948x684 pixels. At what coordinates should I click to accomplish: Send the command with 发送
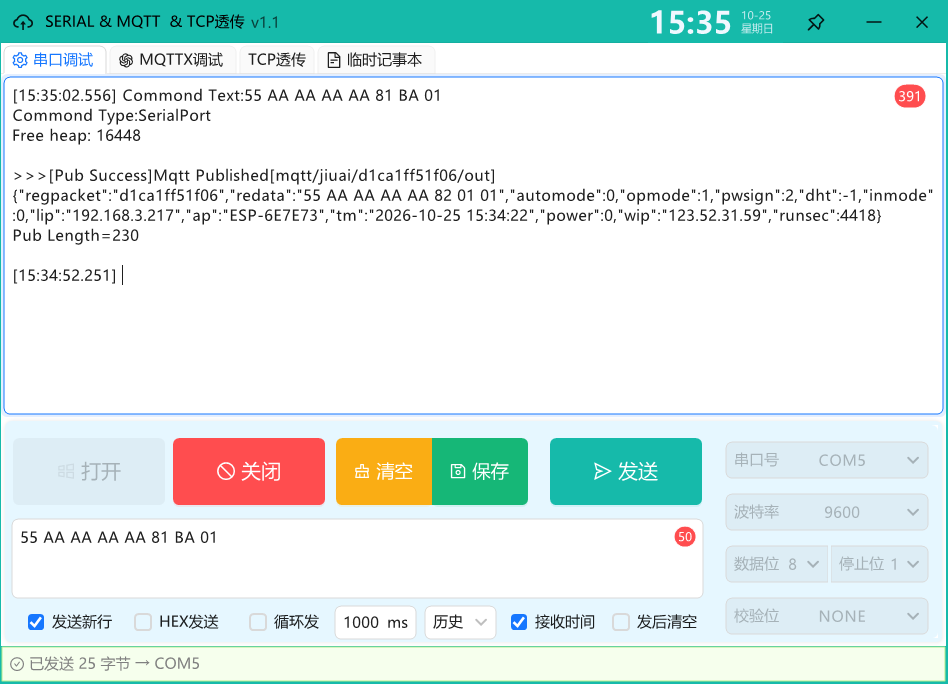[626, 471]
